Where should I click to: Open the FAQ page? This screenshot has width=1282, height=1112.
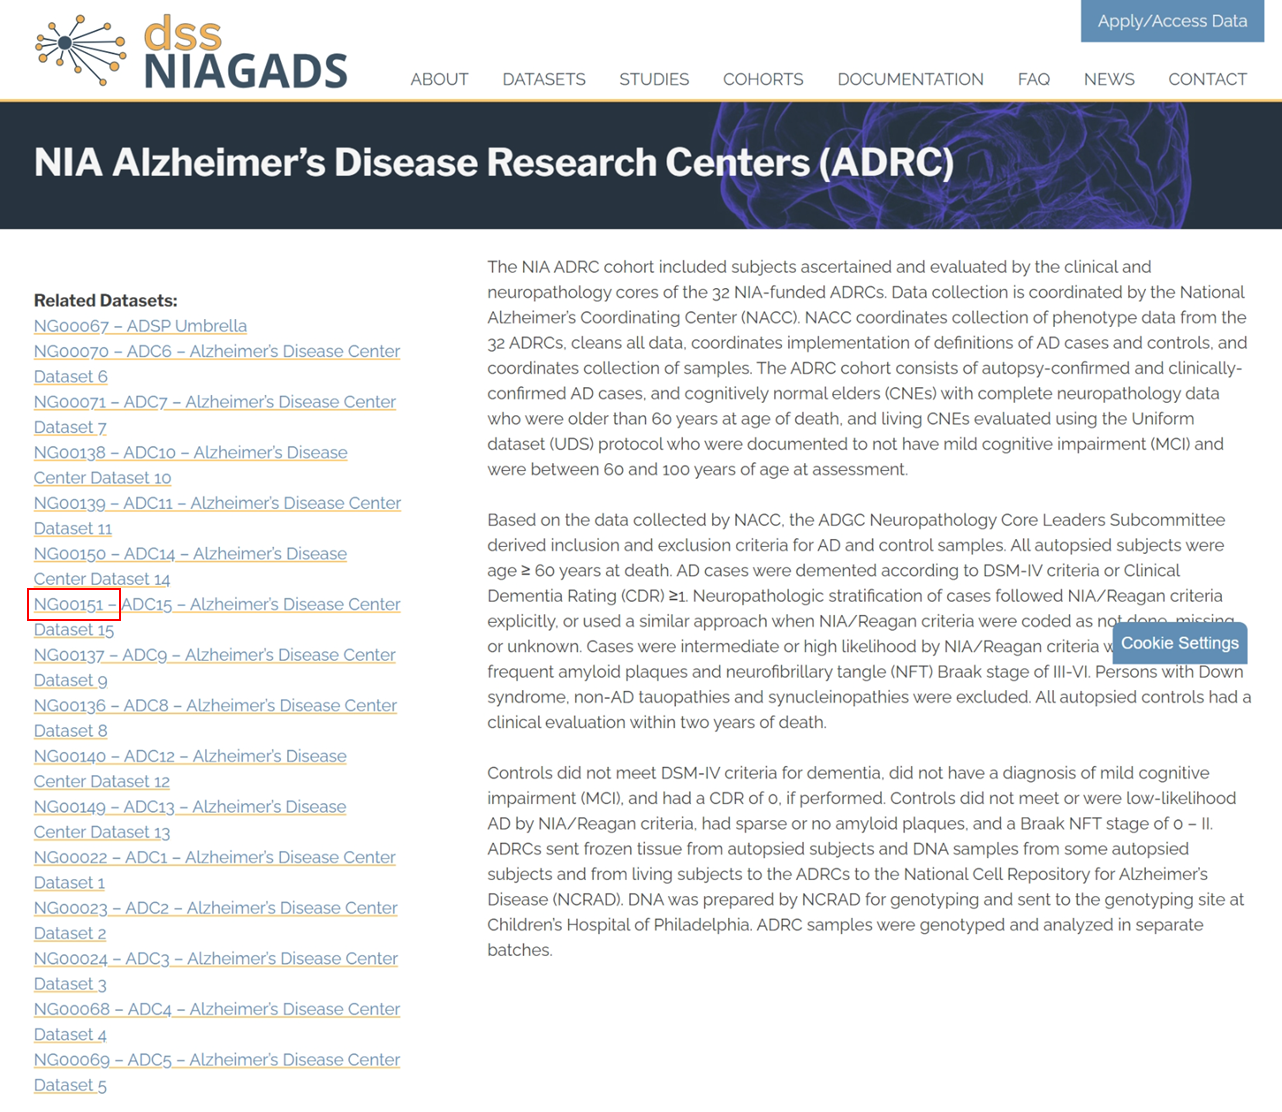tap(1033, 79)
